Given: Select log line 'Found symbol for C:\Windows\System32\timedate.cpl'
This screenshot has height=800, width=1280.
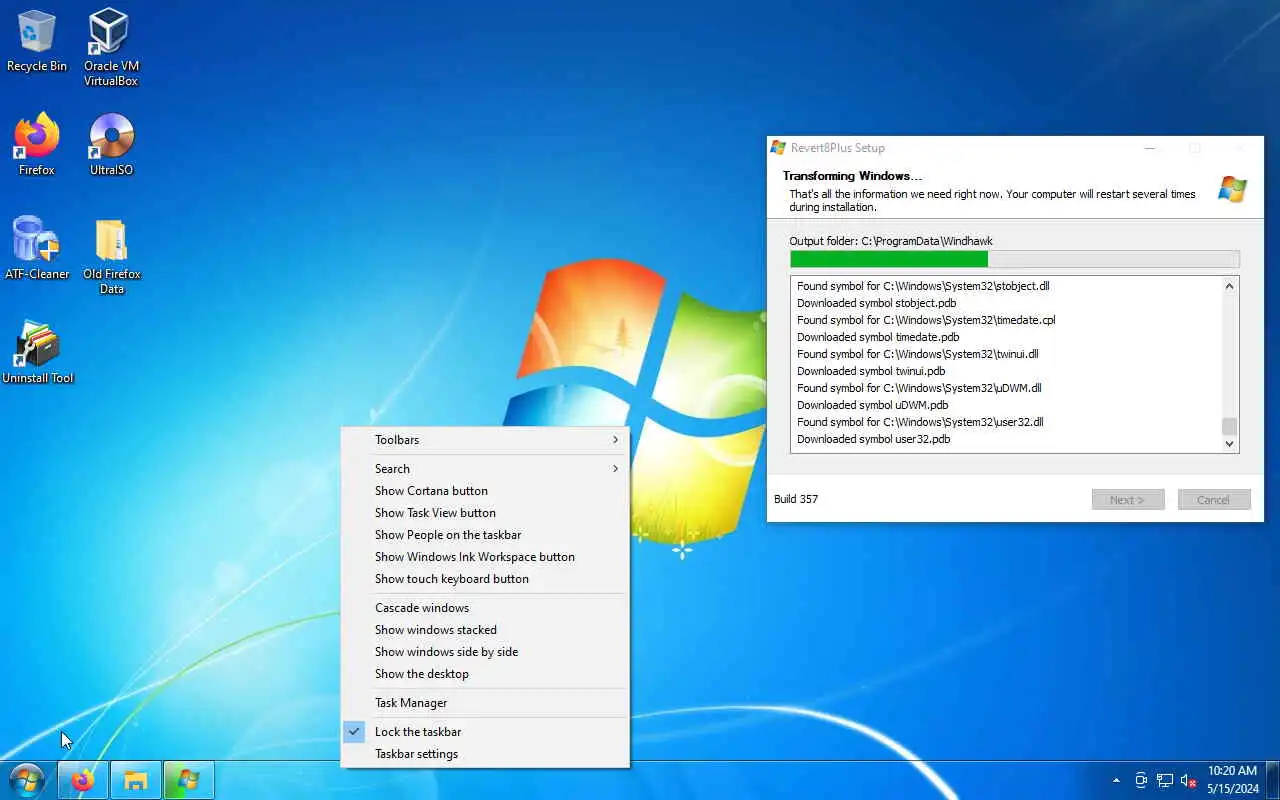Looking at the screenshot, I should (x=926, y=320).
